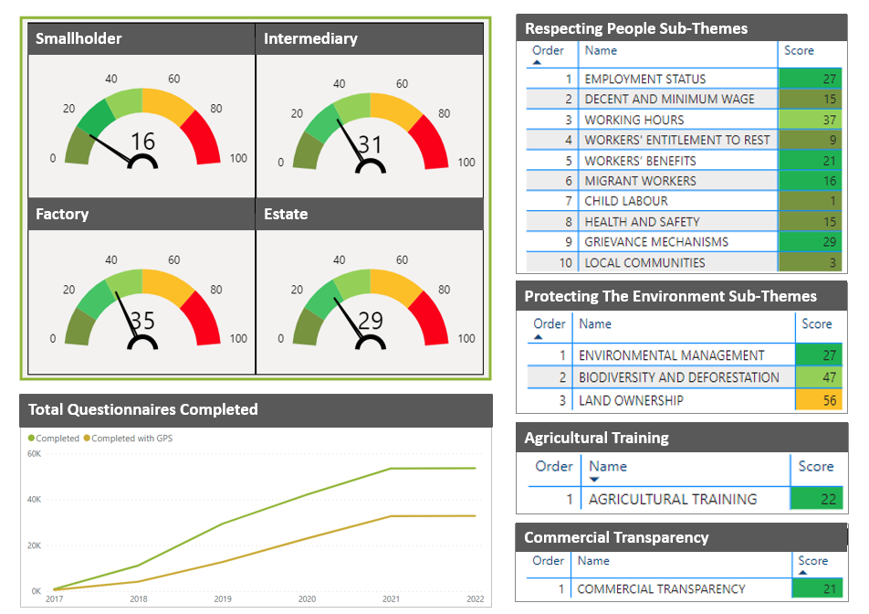Sort by Name column in Respecting People table
The width and height of the screenshot is (869, 614).
pyautogui.click(x=601, y=51)
